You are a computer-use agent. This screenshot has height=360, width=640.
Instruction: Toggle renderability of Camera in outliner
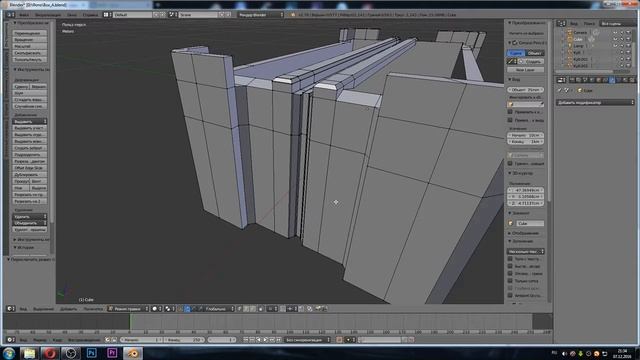tap(628, 33)
